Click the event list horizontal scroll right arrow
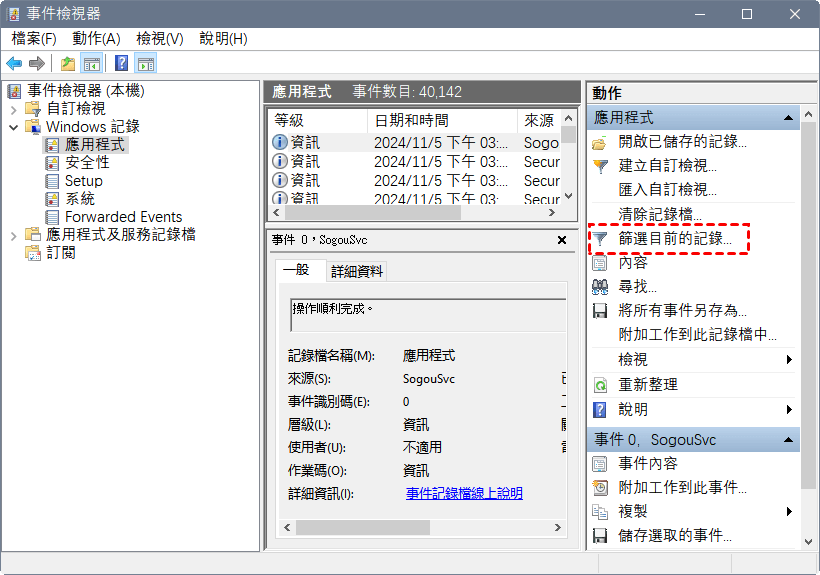 point(552,213)
